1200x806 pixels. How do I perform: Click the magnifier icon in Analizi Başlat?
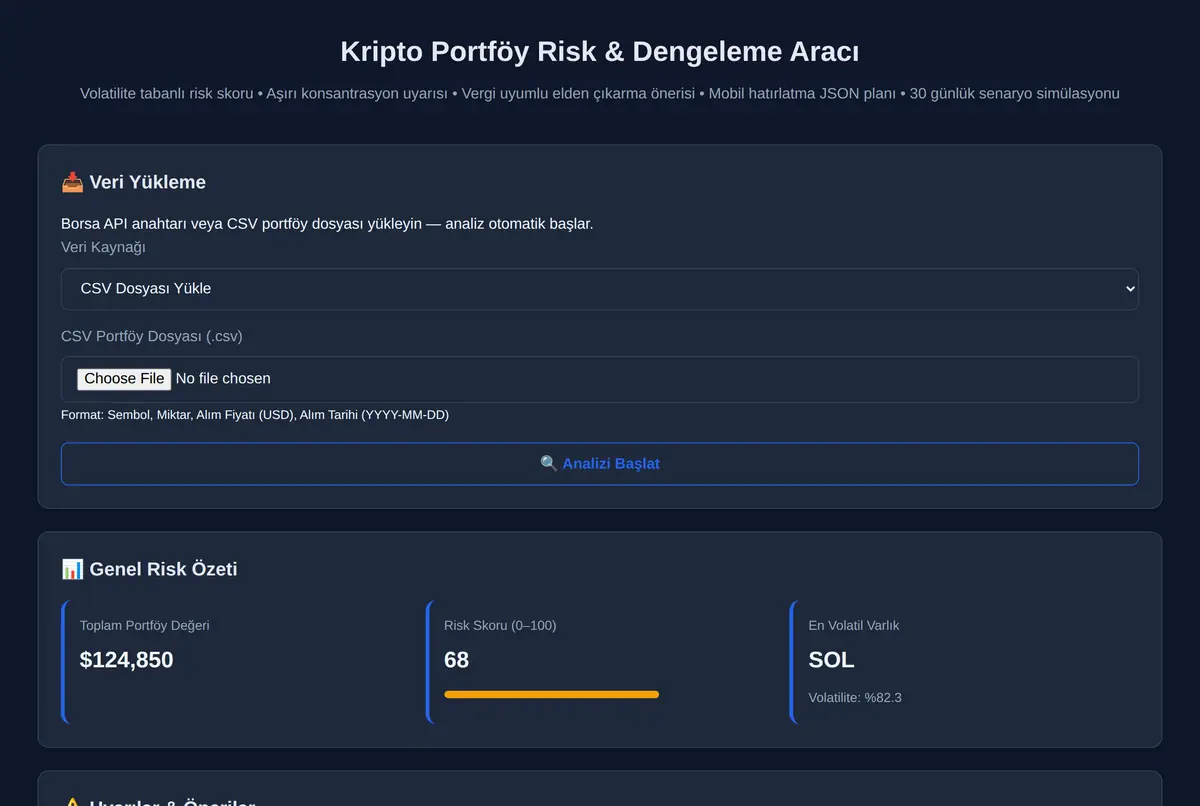click(x=549, y=464)
